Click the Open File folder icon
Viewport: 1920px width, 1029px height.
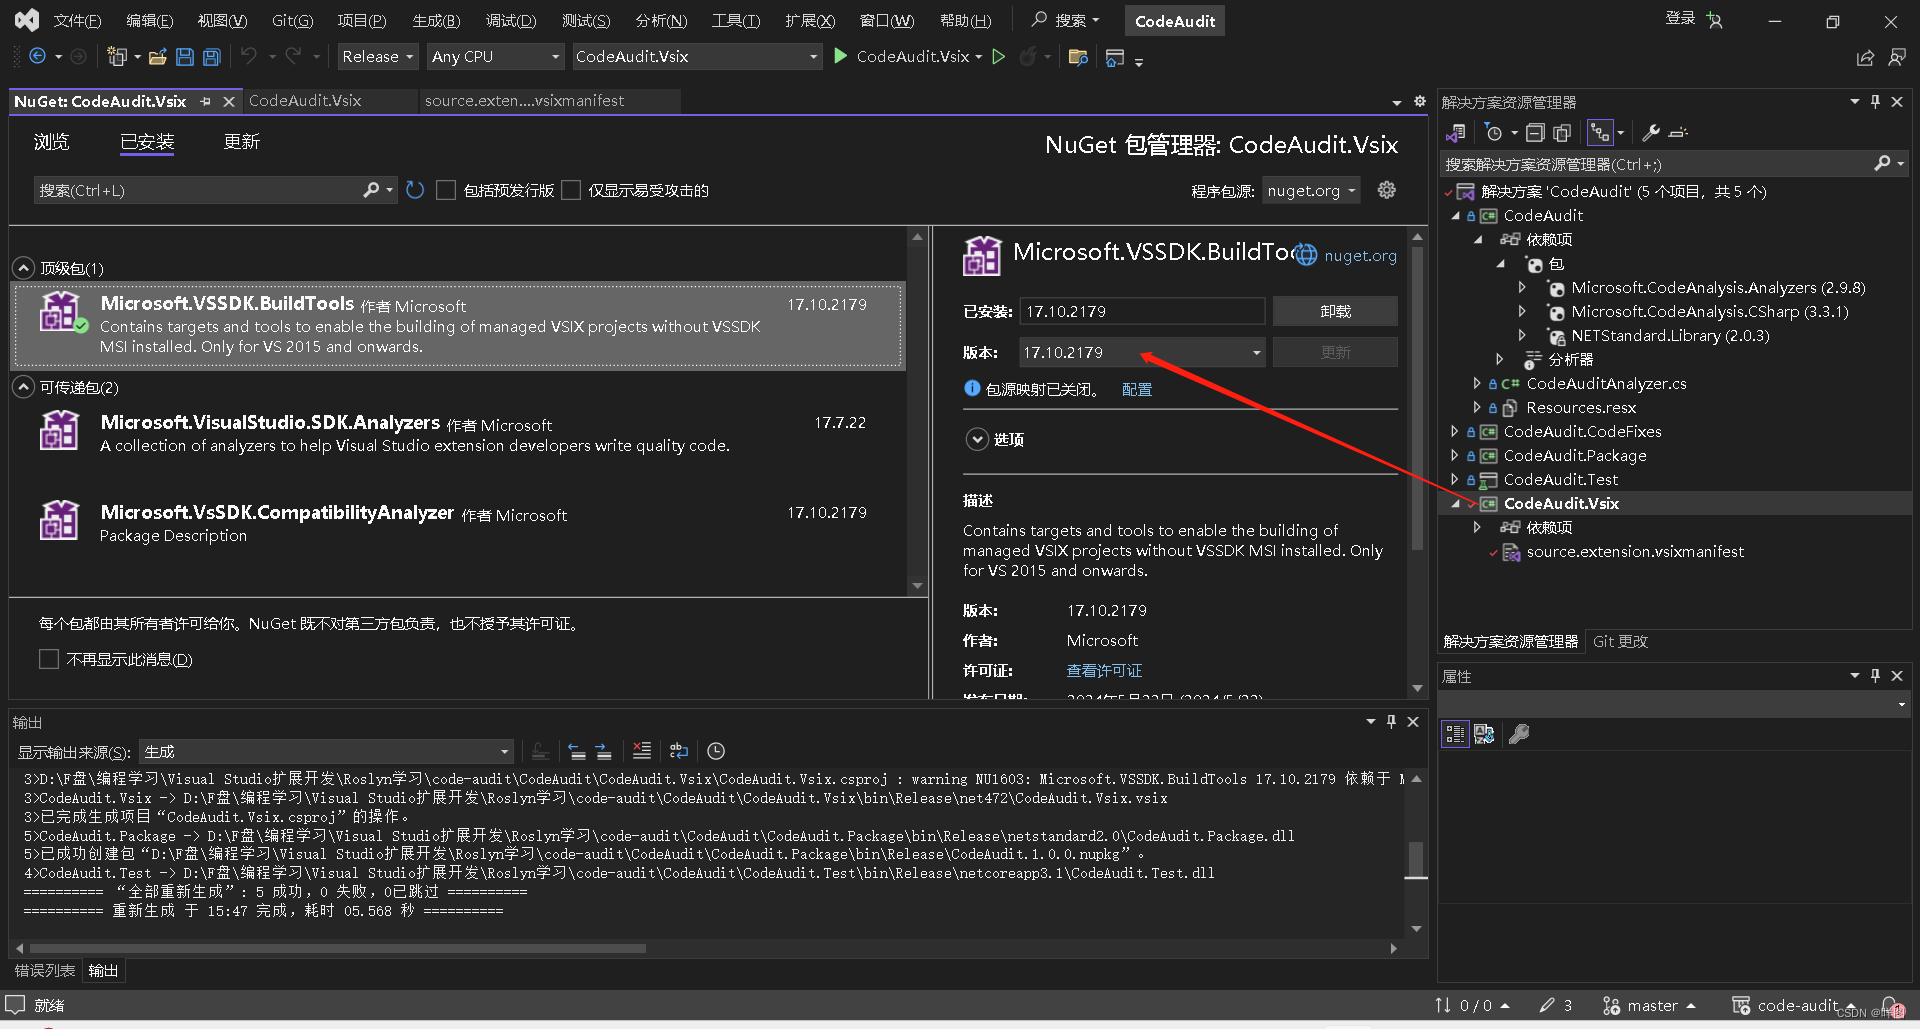point(157,57)
